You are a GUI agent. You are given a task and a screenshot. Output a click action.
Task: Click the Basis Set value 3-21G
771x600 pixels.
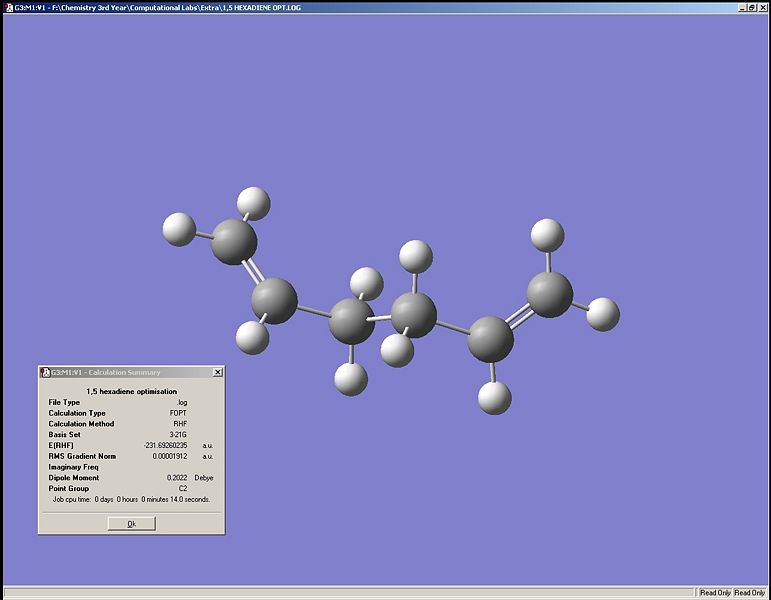[178, 435]
